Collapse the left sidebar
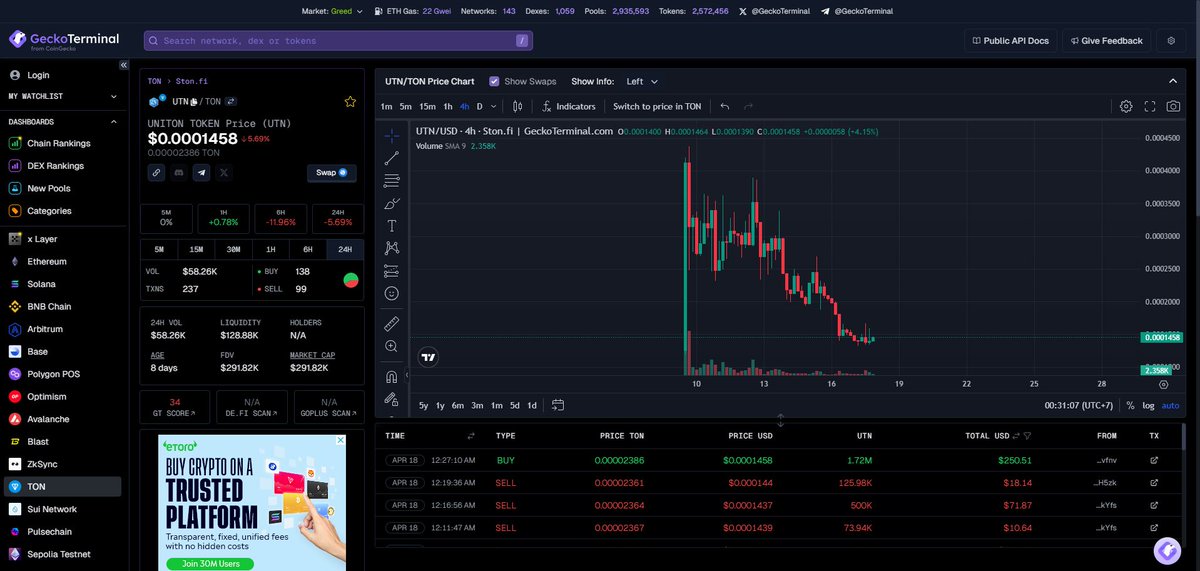This screenshot has height=571, width=1200. tap(124, 65)
